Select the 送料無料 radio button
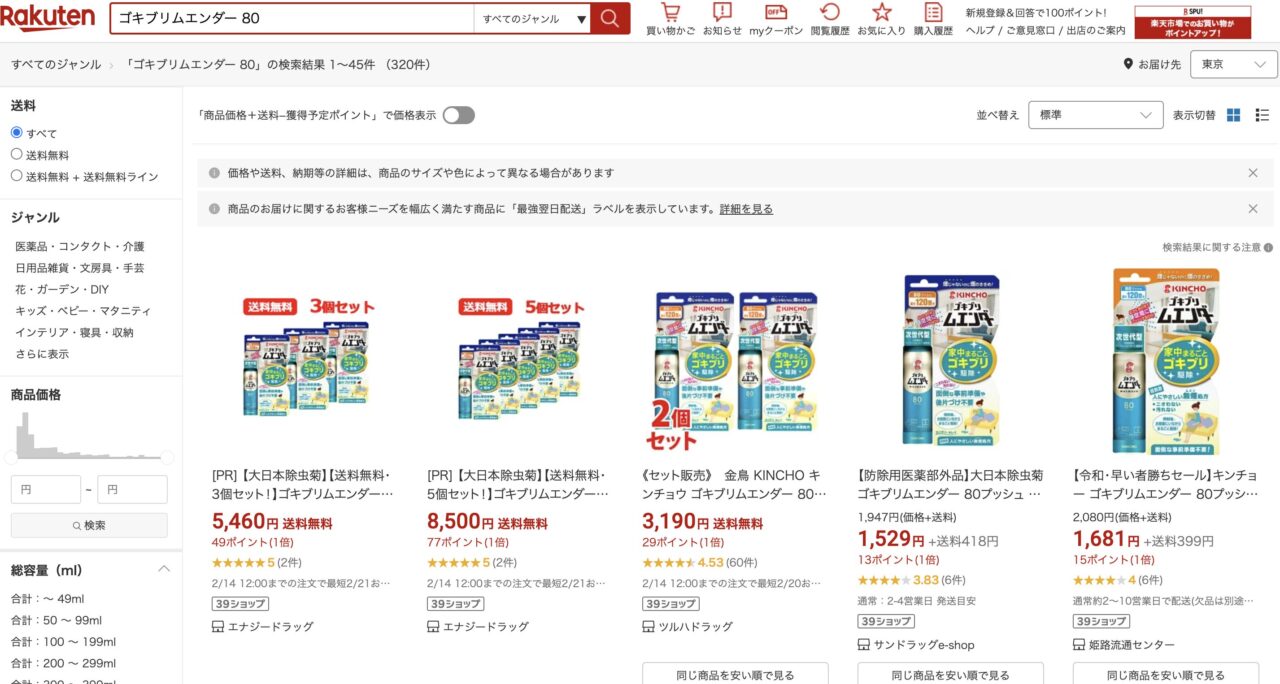This screenshot has height=684, width=1280. coord(16,154)
